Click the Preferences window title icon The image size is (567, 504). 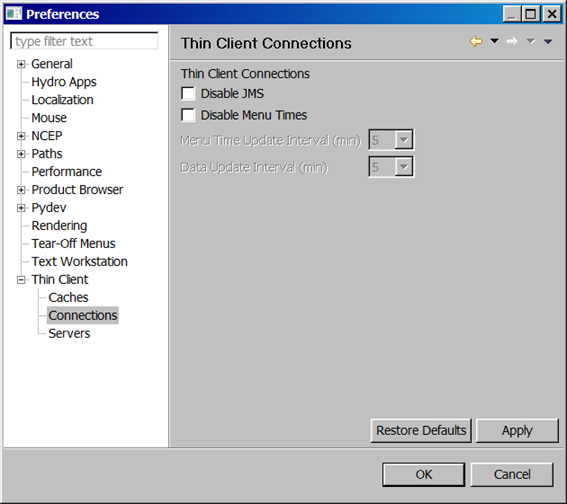(x=14, y=14)
